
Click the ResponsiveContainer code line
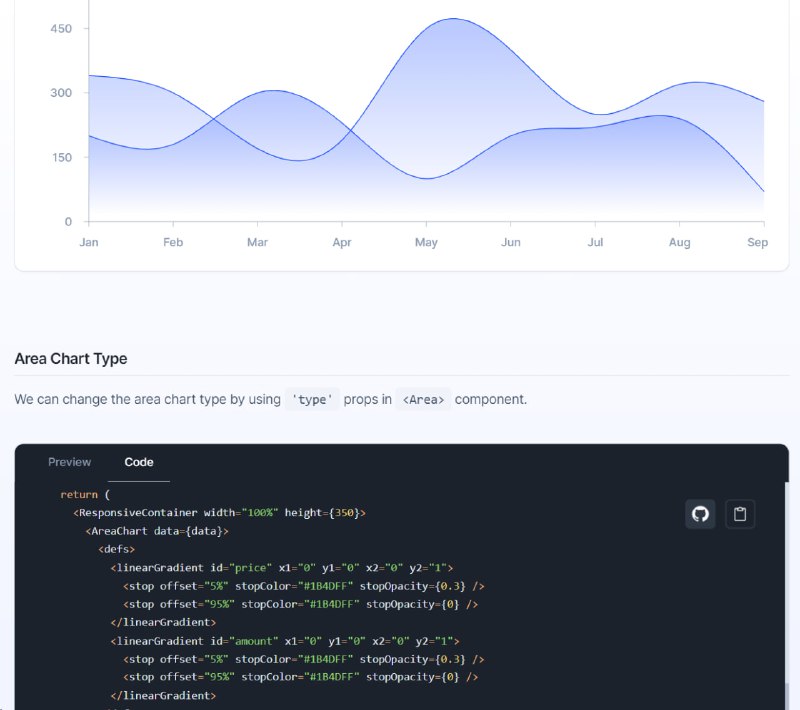tap(219, 513)
